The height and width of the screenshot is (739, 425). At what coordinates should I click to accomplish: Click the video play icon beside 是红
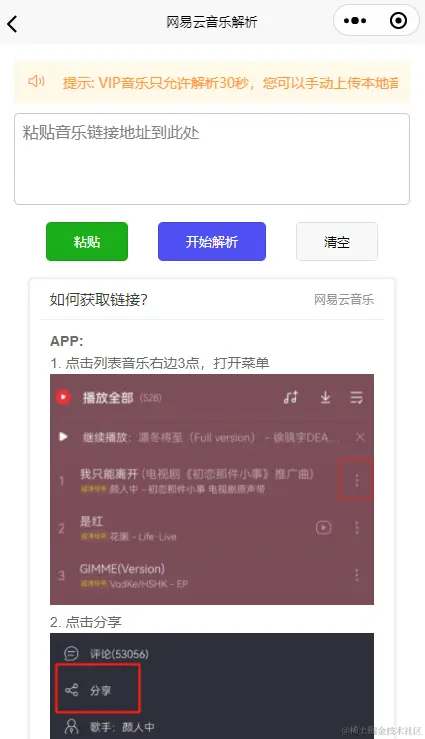[323, 528]
